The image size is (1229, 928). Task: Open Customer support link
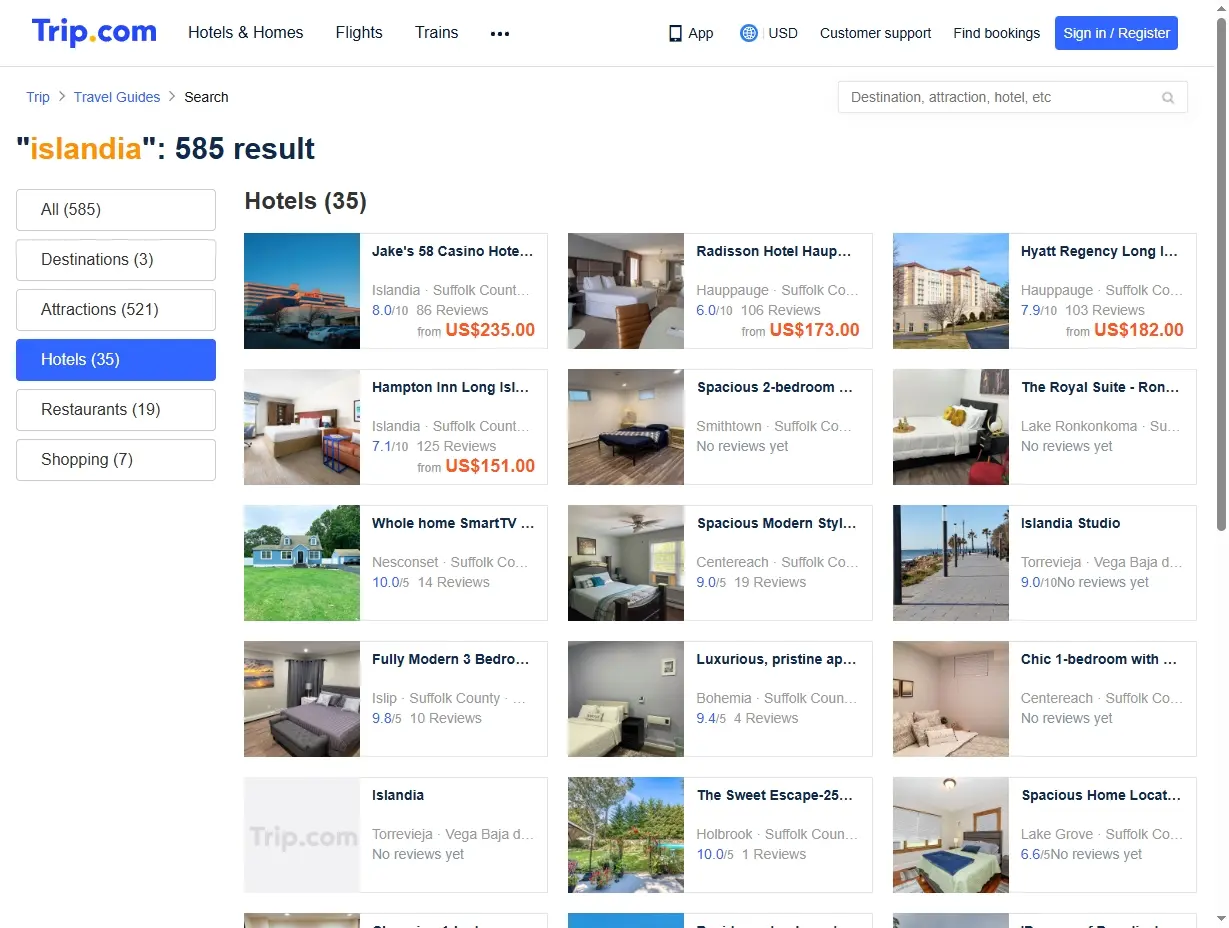click(875, 33)
